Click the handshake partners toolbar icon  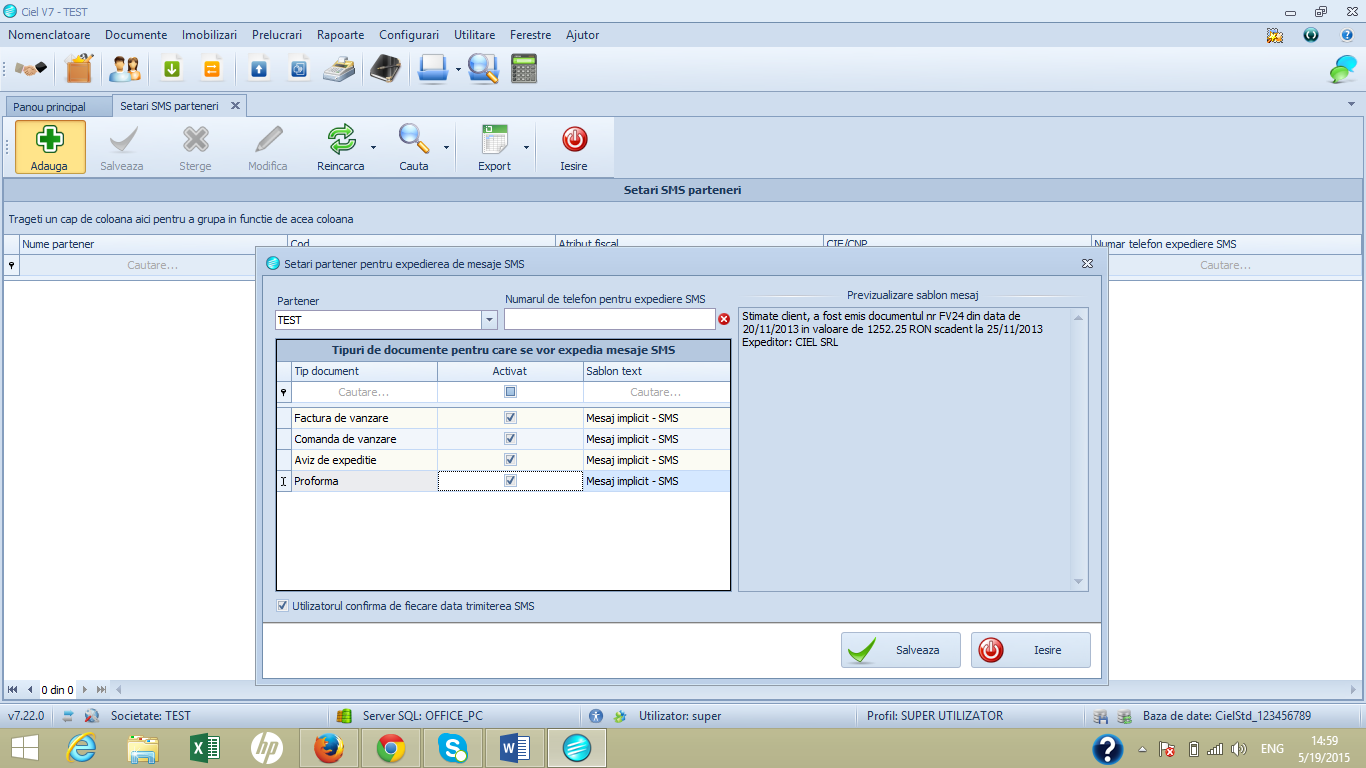(x=31, y=69)
